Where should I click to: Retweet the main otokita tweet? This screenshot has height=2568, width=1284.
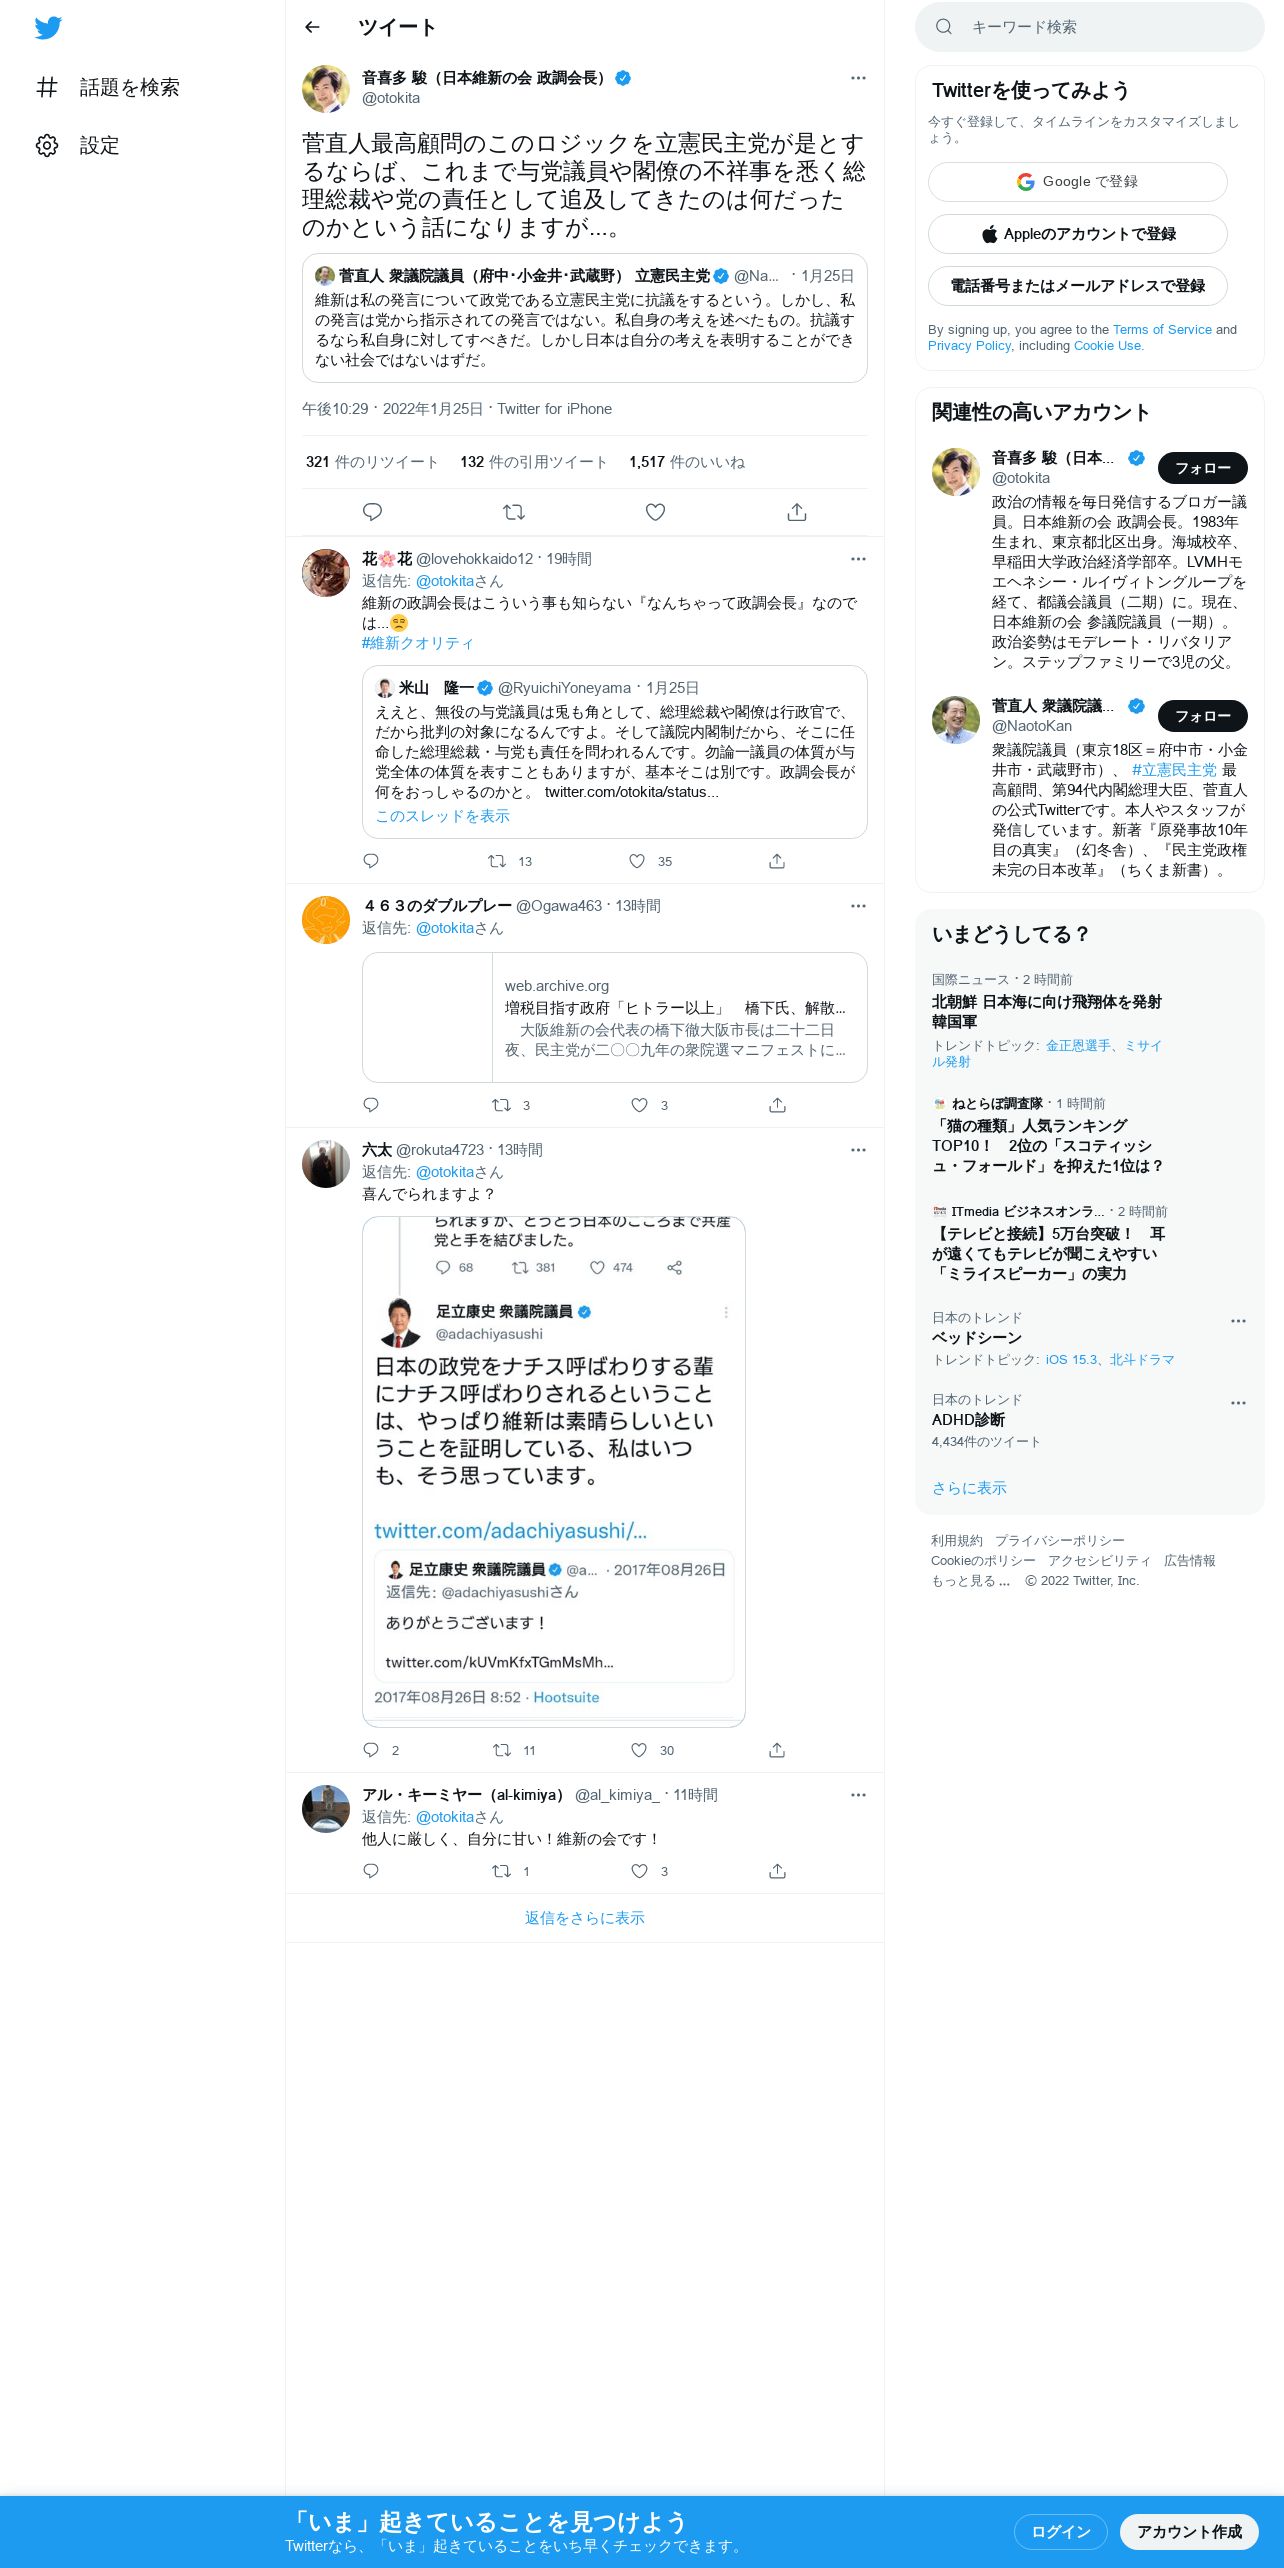click(514, 512)
